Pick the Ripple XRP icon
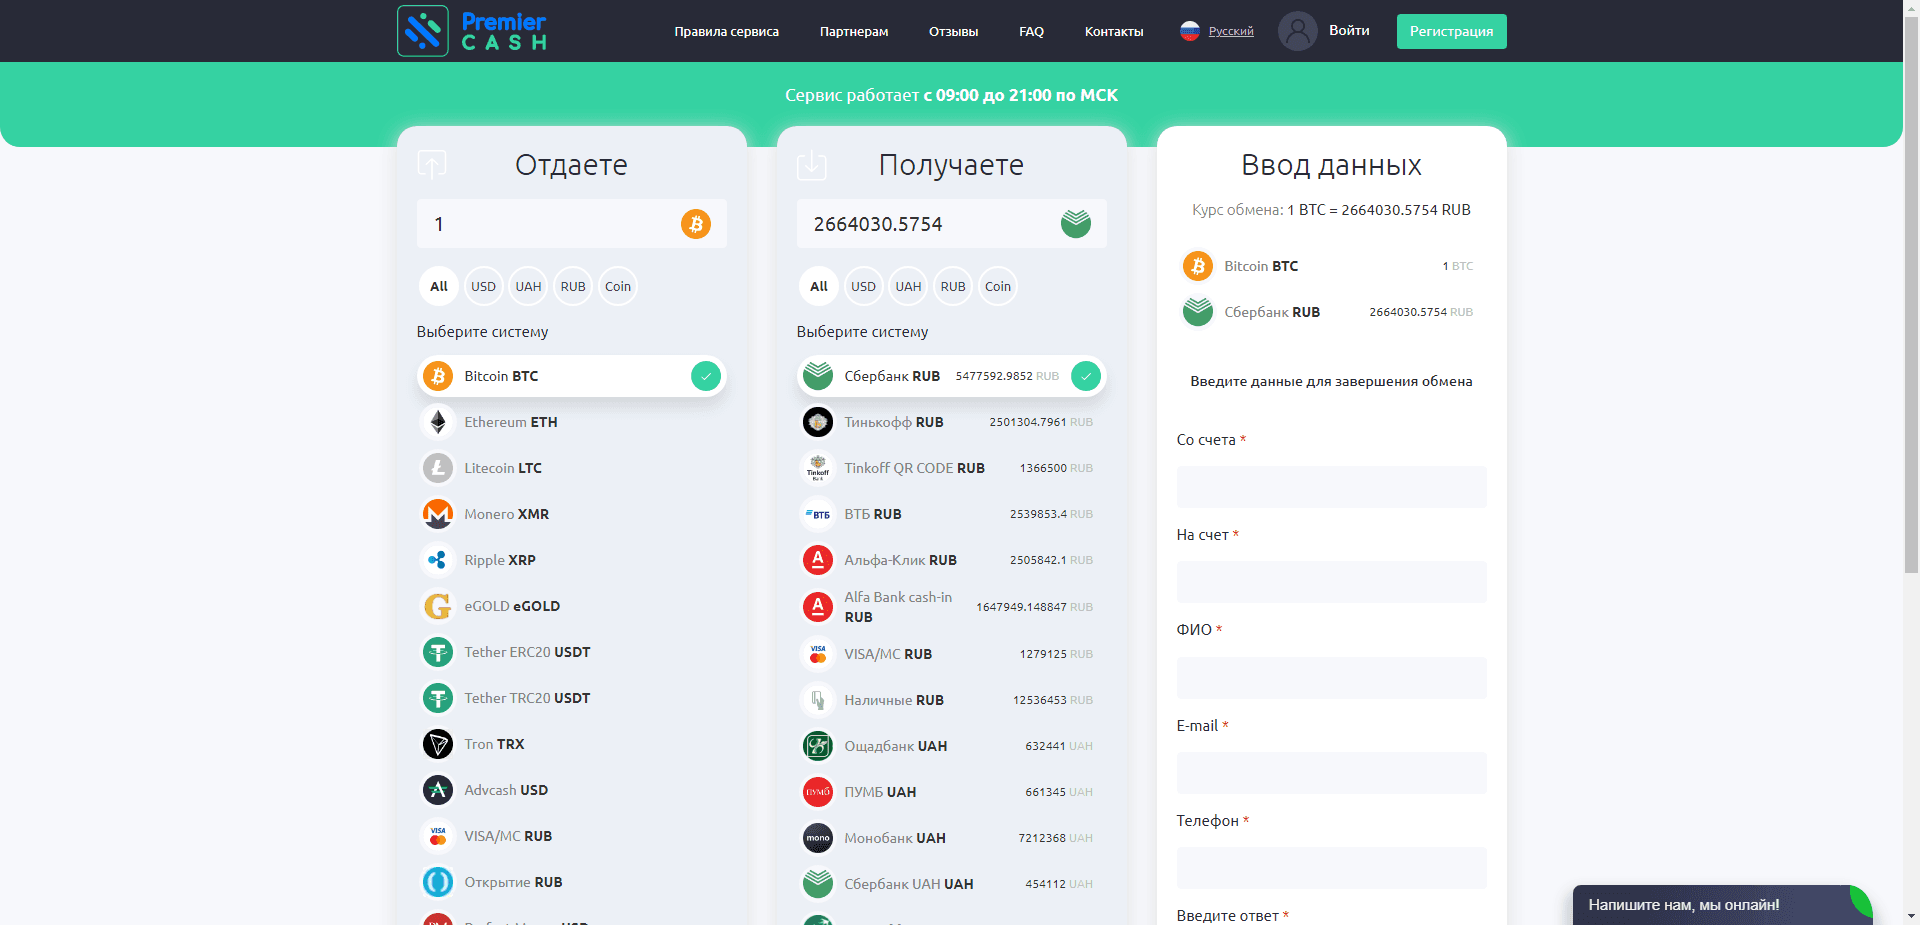Image resolution: width=1920 pixels, height=925 pixels. point(438,560)
